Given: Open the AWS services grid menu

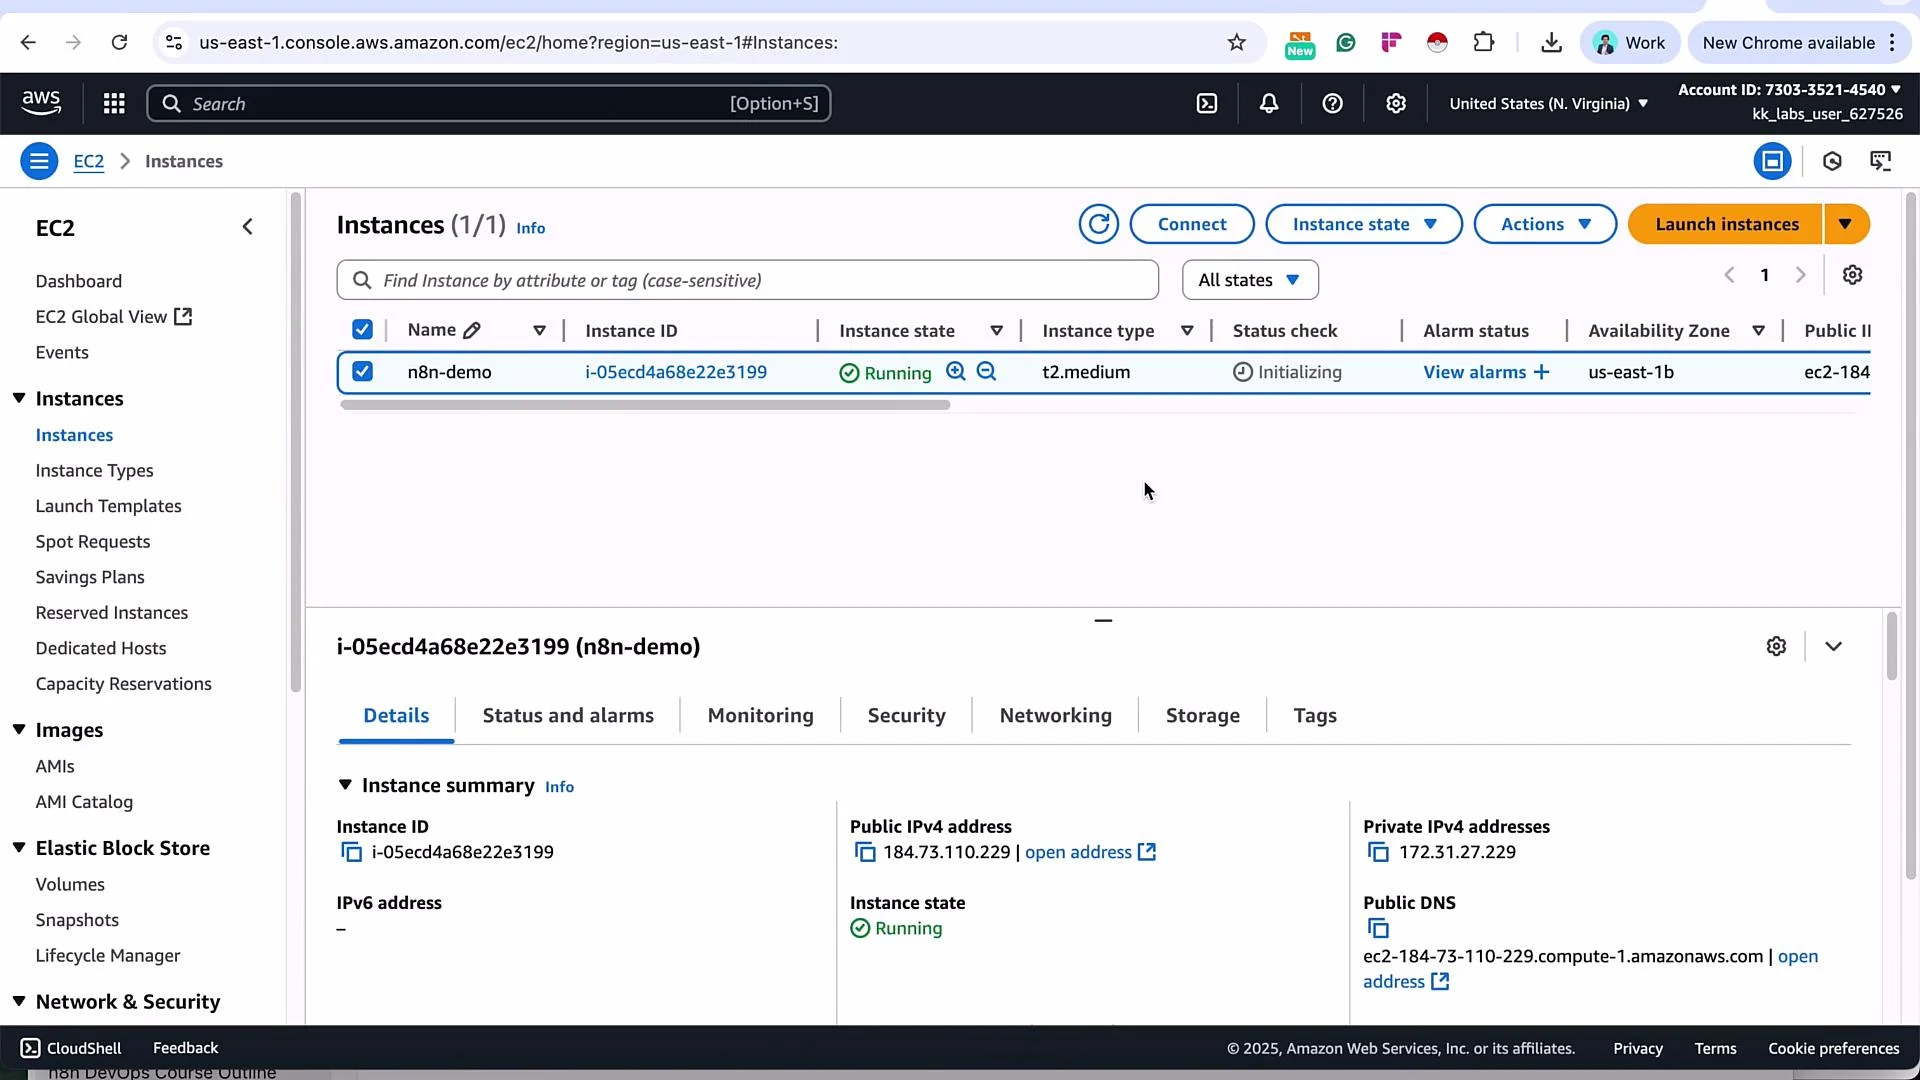Looking at the screenshot, I should (x=114, y=103).
